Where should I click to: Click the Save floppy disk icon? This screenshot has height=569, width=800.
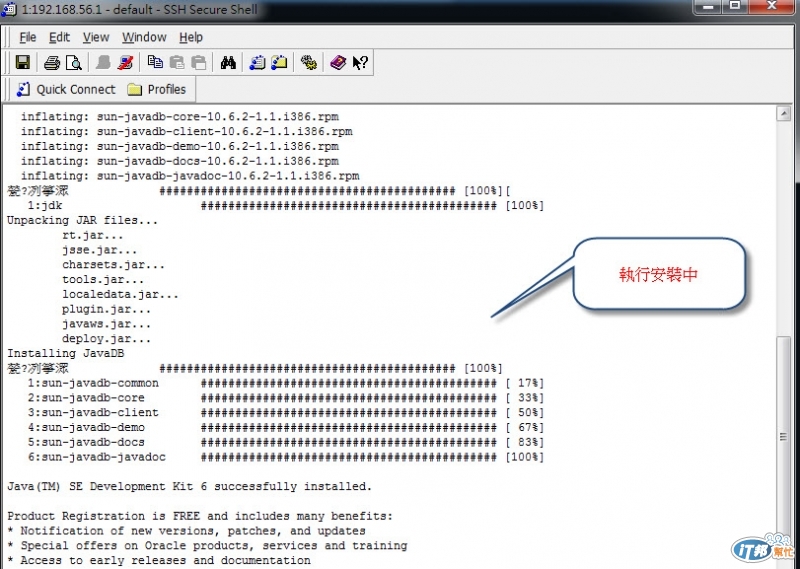[x=22, y=62]
